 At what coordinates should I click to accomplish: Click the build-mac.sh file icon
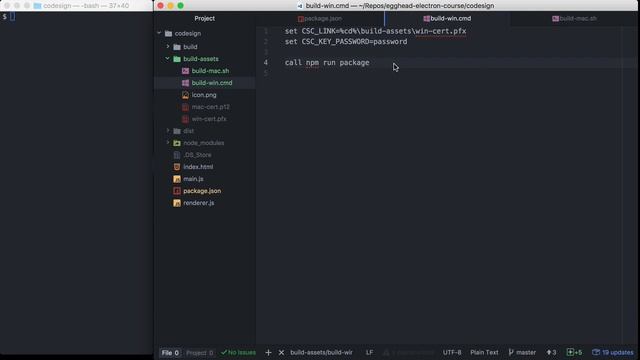(185, 71)
